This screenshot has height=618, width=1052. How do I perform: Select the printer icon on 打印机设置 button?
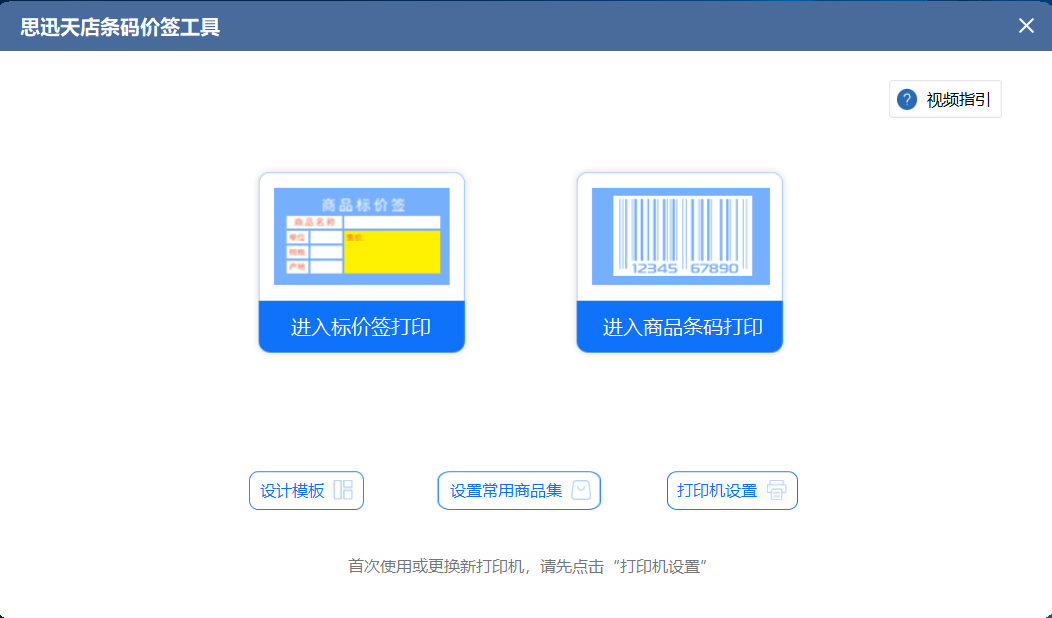(777, 490)
